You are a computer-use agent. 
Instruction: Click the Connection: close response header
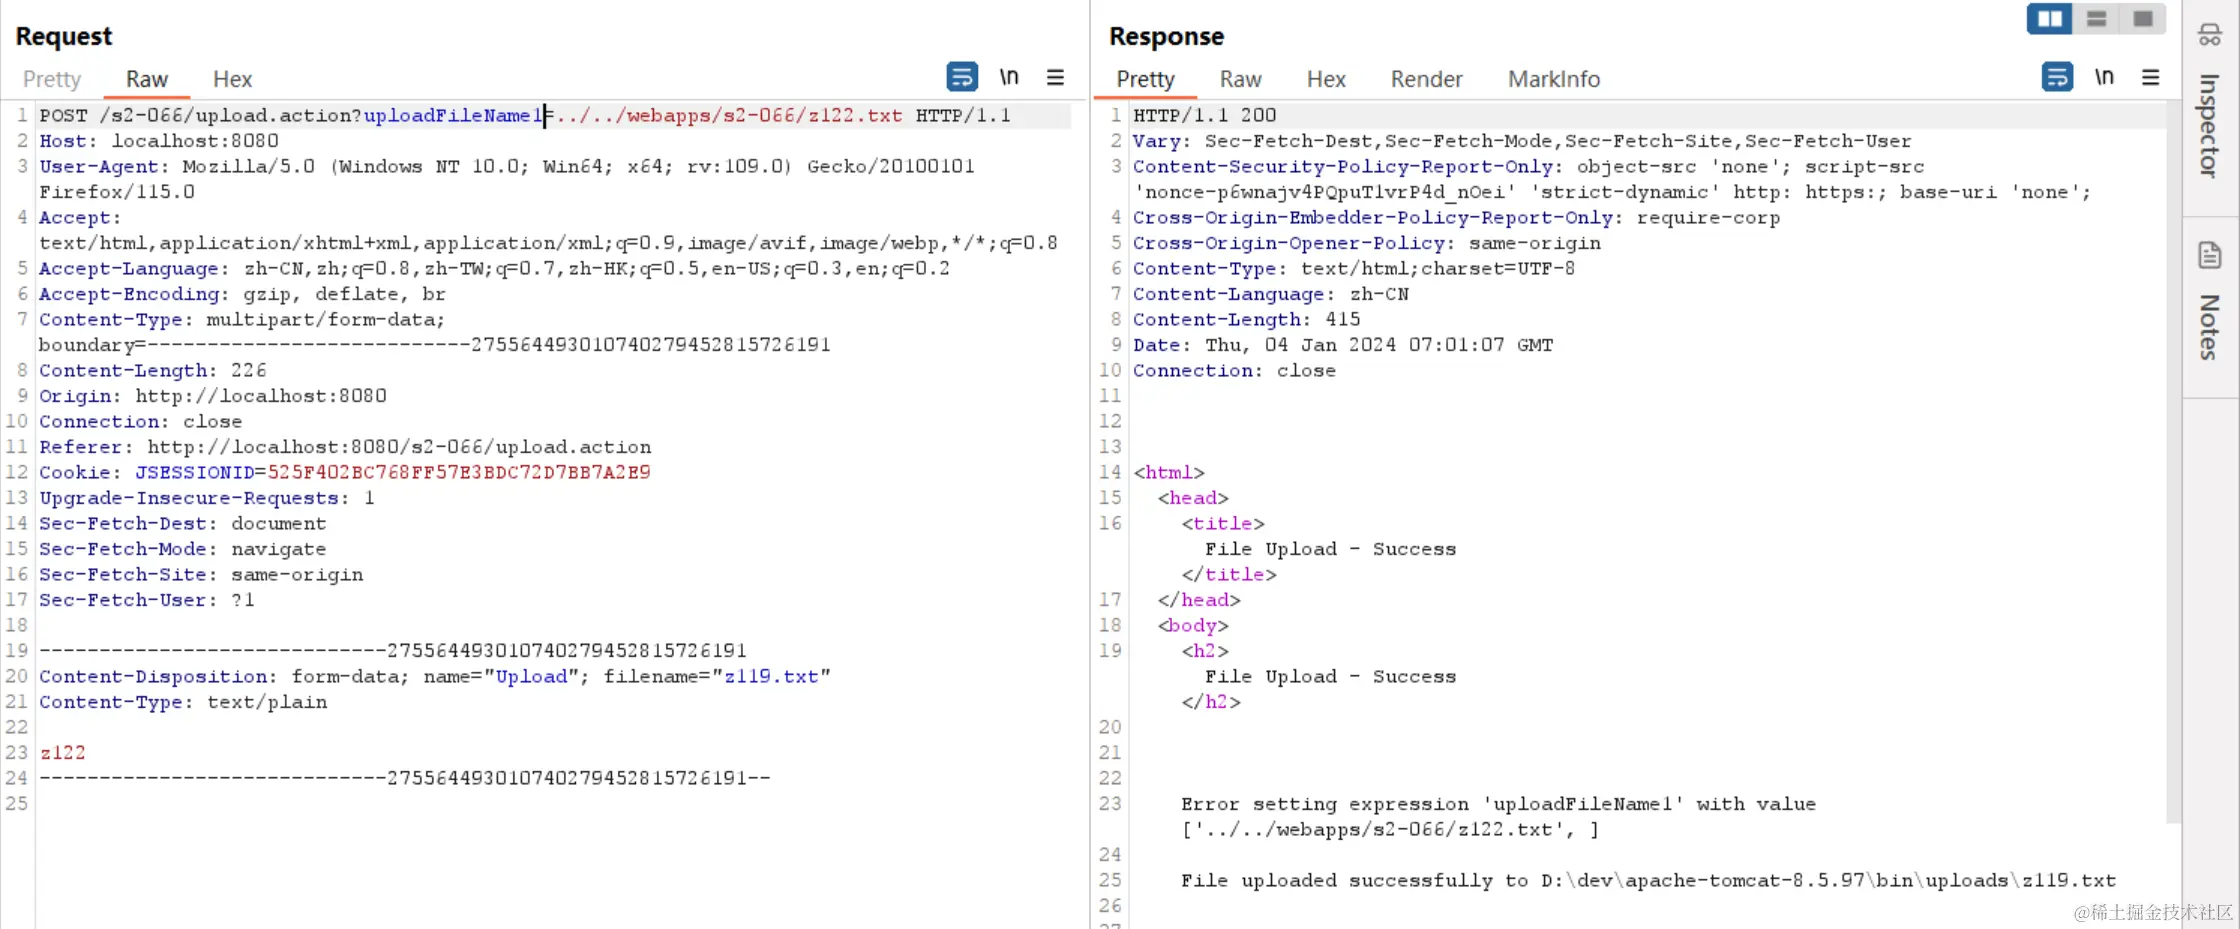(1234, 370)
